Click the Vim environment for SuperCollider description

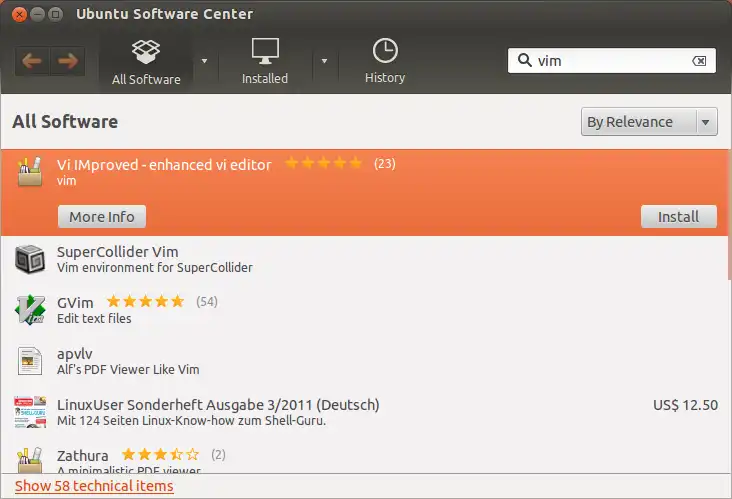pos(155,267)
